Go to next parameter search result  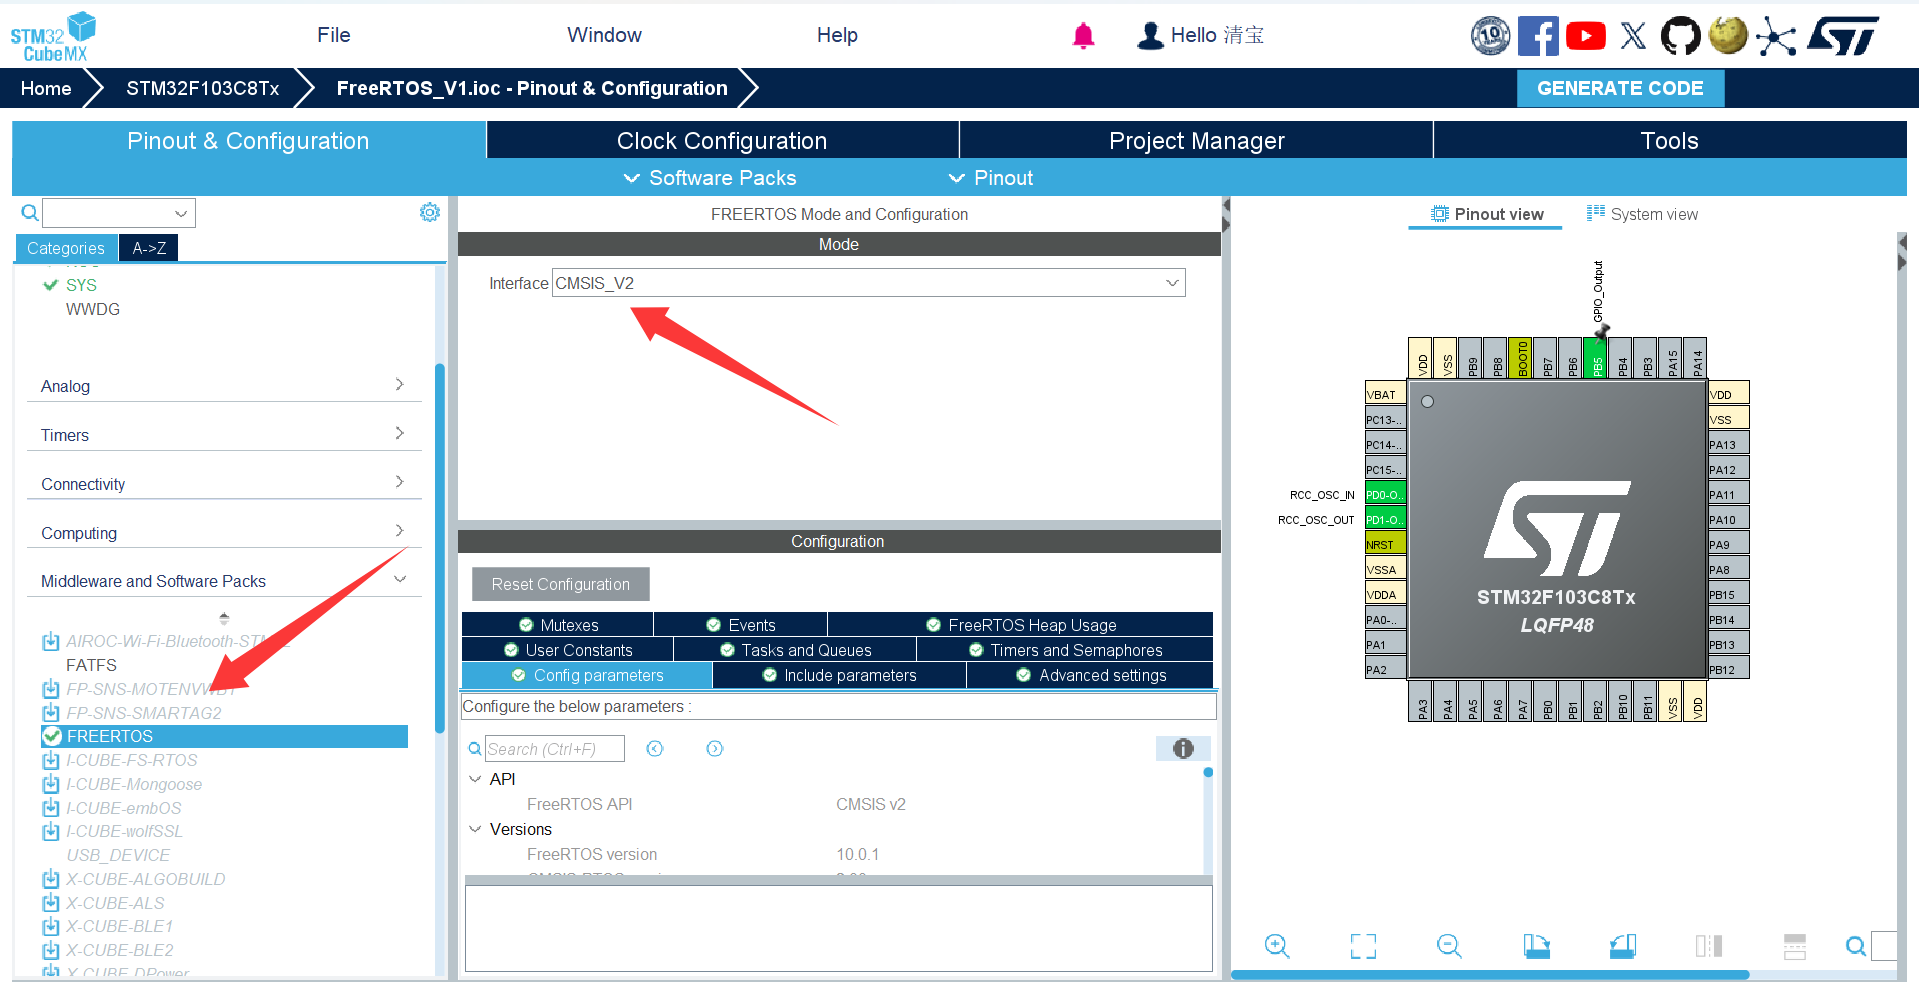coord(715,749)
